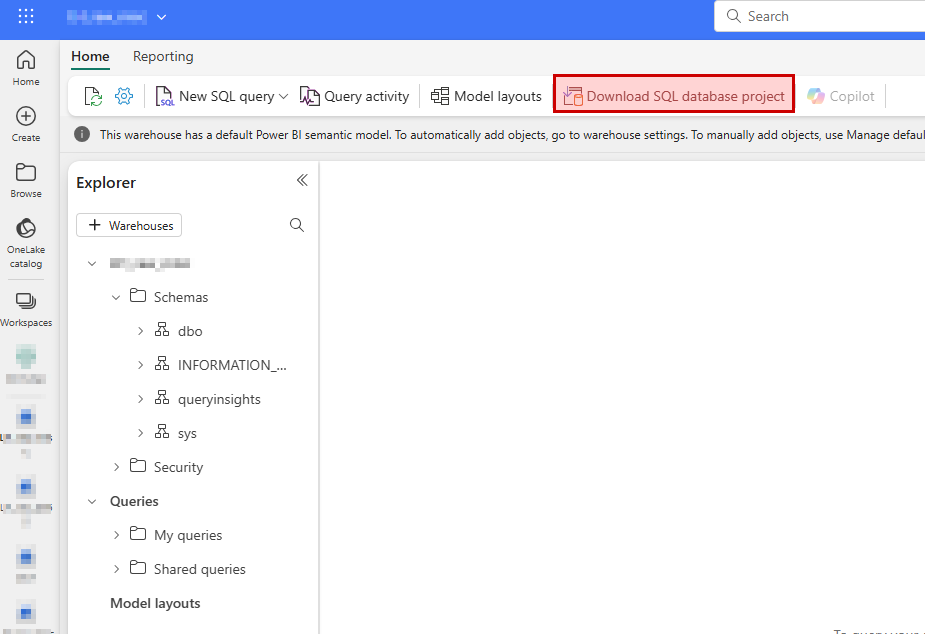Click the Security folder icon
The width and height of the screenshot is (925, 634).
pos(138,466)
